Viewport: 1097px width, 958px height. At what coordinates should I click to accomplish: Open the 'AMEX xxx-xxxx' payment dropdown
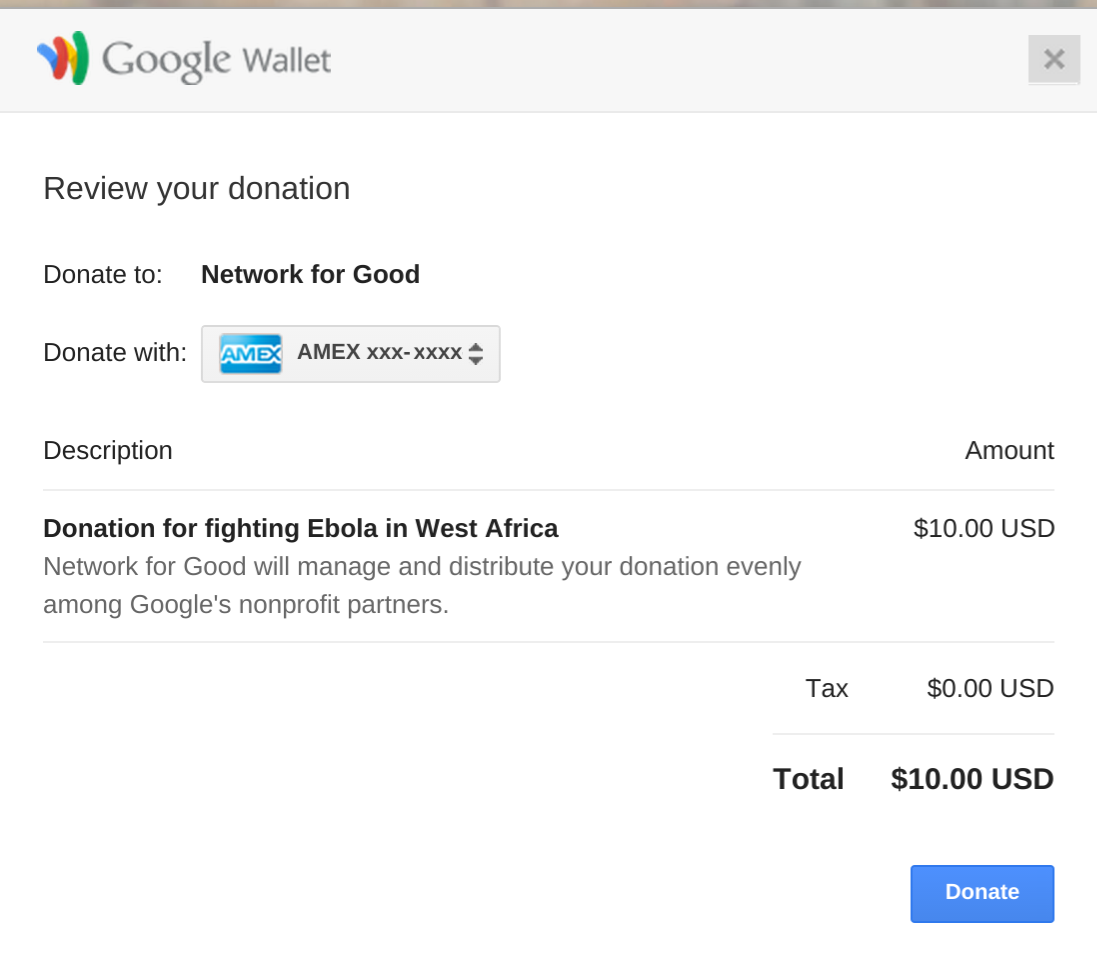[x=350, y=353]
